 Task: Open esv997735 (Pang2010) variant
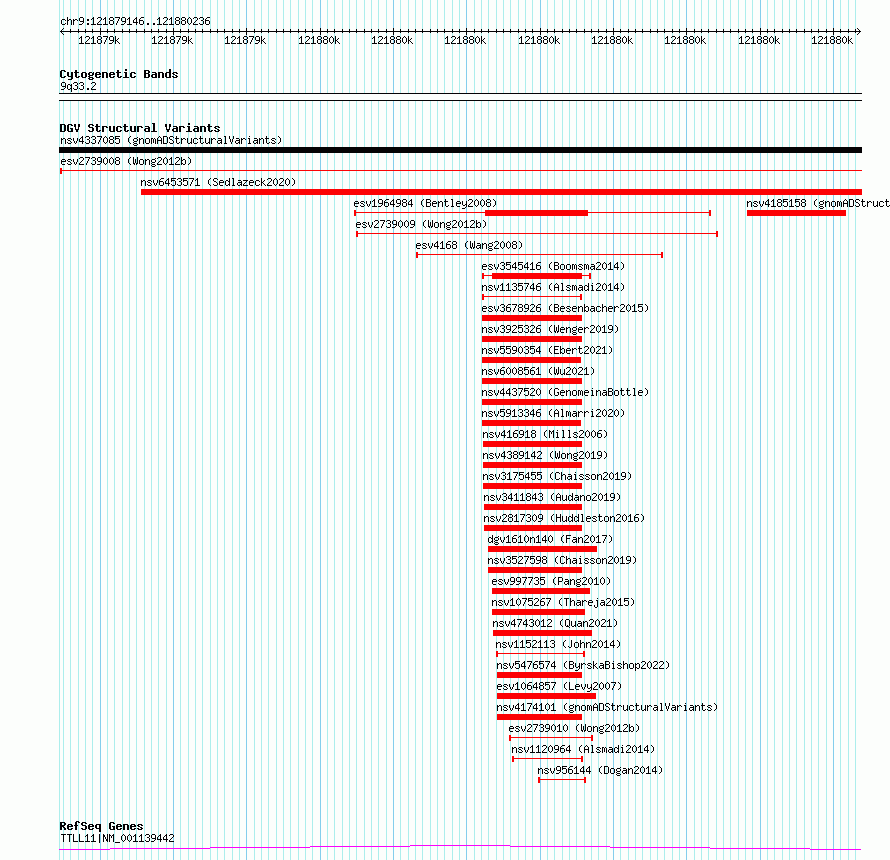coord(551,581)
